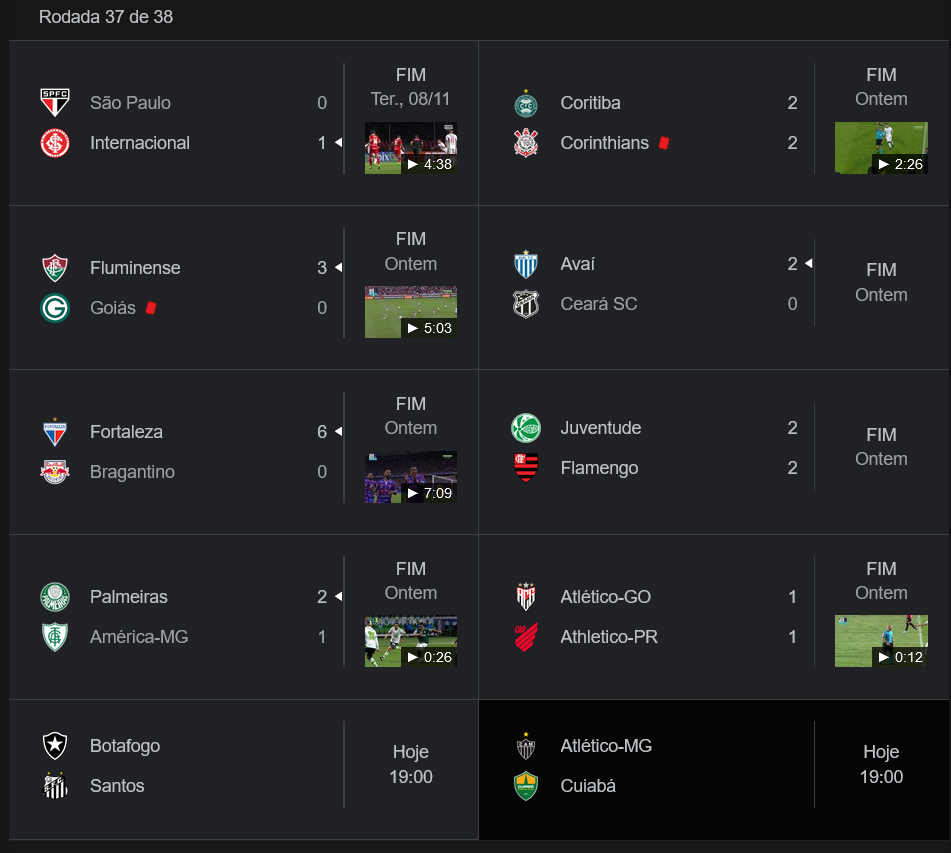This screenshot has height=853, width=951.
Task: Open the Botafogo vs Santos fixture
Action: tap(244, 769)
